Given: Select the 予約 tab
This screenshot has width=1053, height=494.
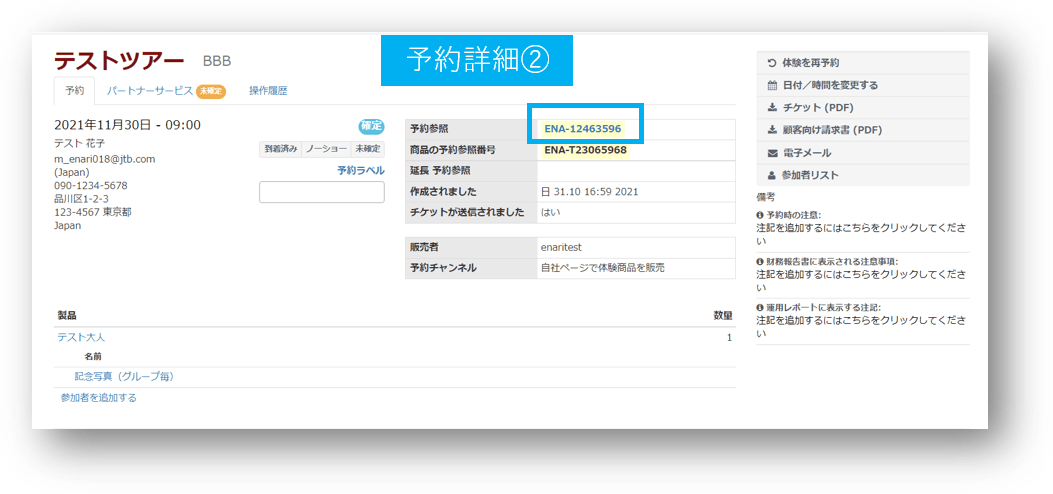Looking at the screenshot, I should pos(75,91).
